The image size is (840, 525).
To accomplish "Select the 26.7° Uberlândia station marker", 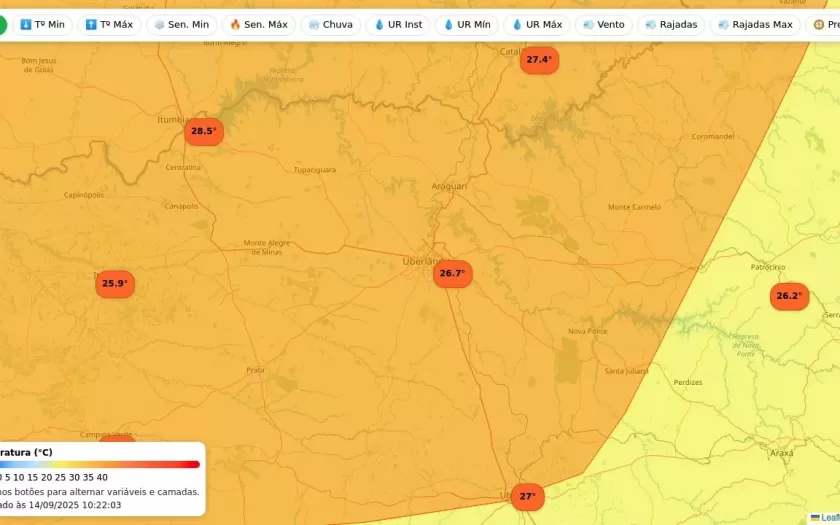I will (452, 274).
